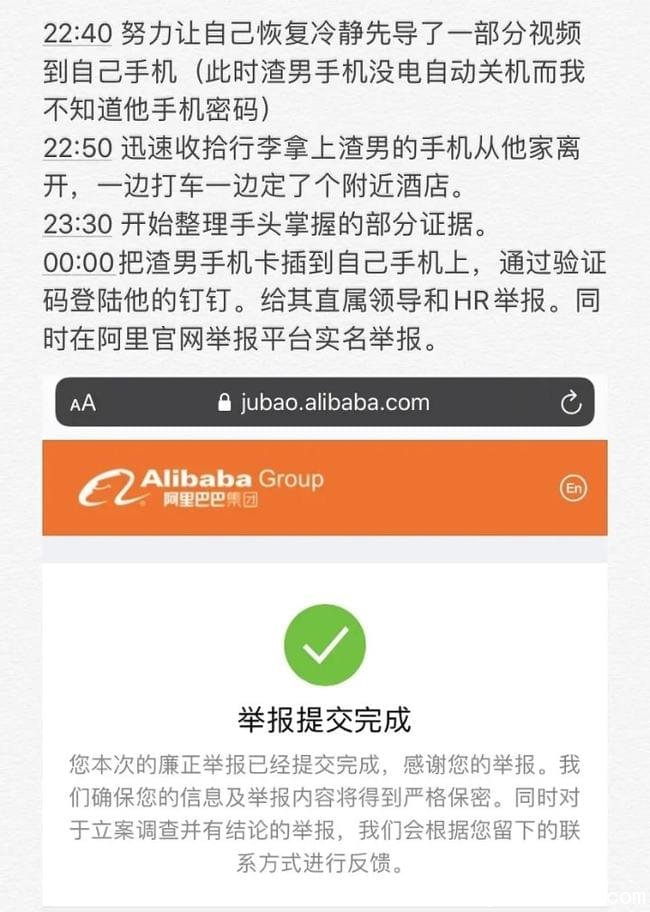This screenshot has height=912, width=650.
Task: Open the underlined 22:50 timestamp
Action: (x=77, y=148)
